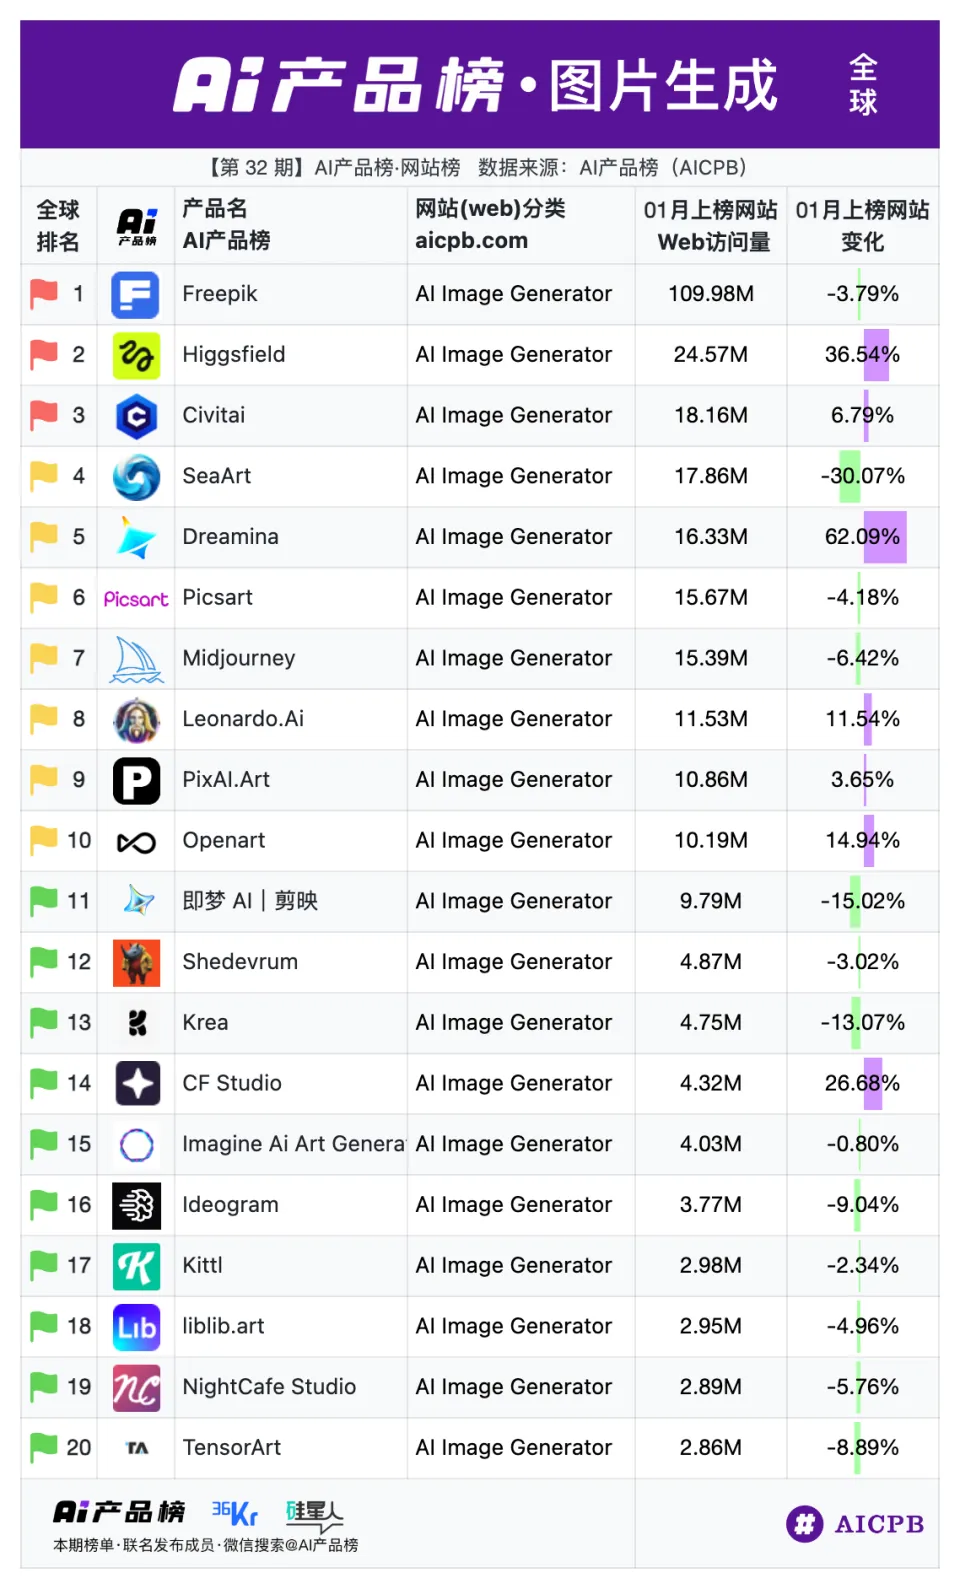The width and height of the screenshot is (960, 1589).
Task: Click the Dreamina product name
Action: [230, 537]
